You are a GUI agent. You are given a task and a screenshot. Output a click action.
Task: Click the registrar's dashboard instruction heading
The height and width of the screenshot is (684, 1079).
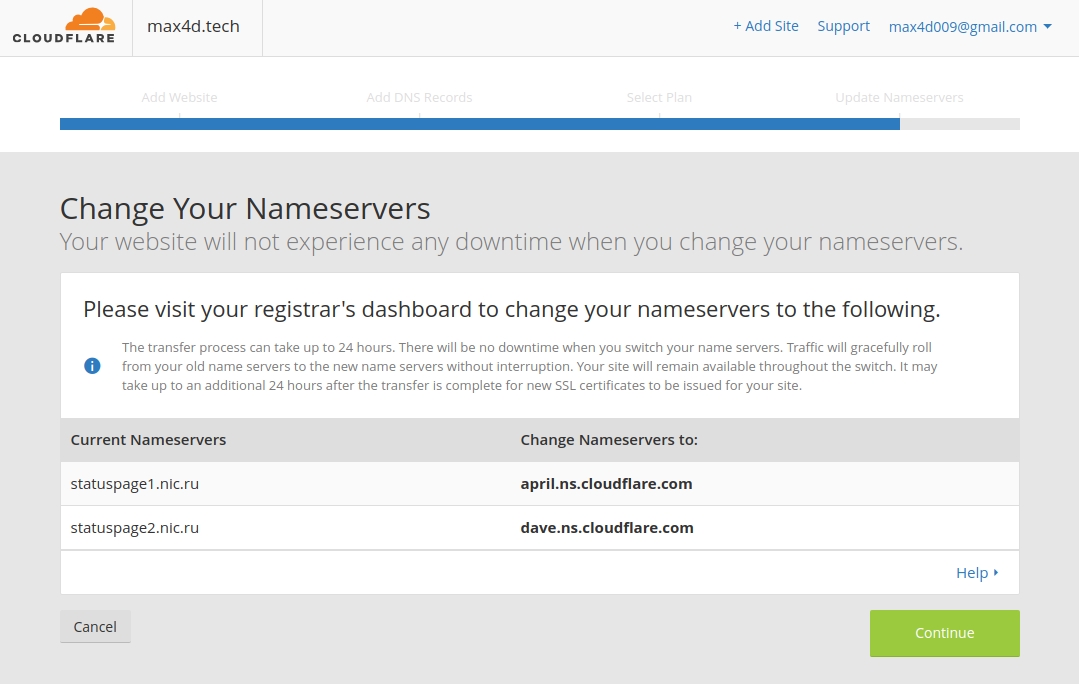[512, 310]
